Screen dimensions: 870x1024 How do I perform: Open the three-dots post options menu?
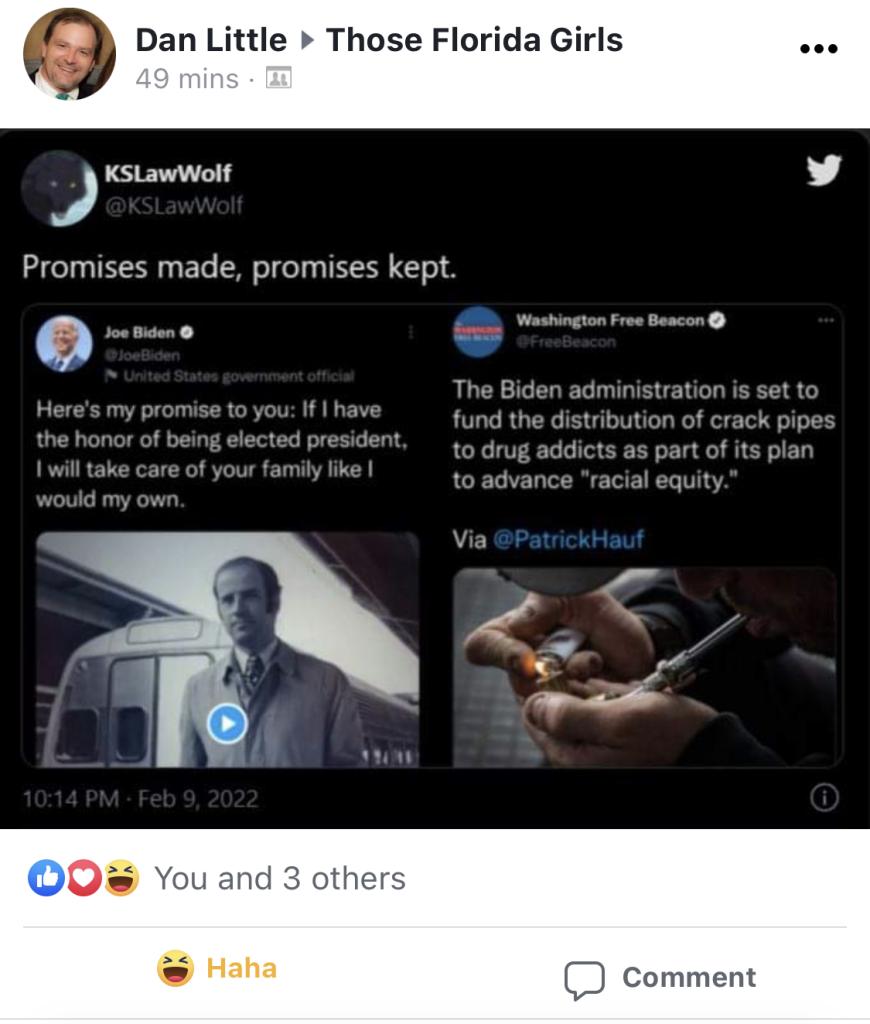tap(818, 48)
